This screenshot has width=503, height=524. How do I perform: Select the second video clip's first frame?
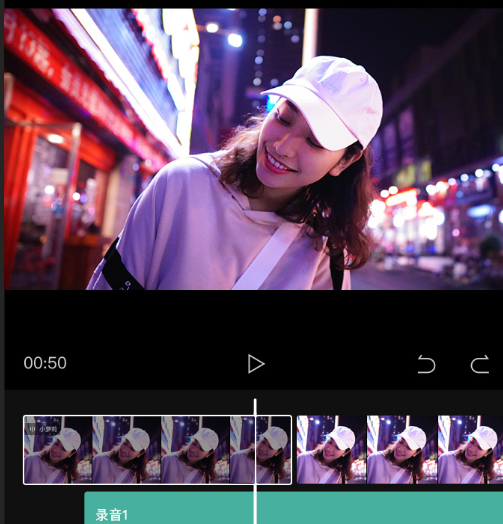(x=332, y=450)
